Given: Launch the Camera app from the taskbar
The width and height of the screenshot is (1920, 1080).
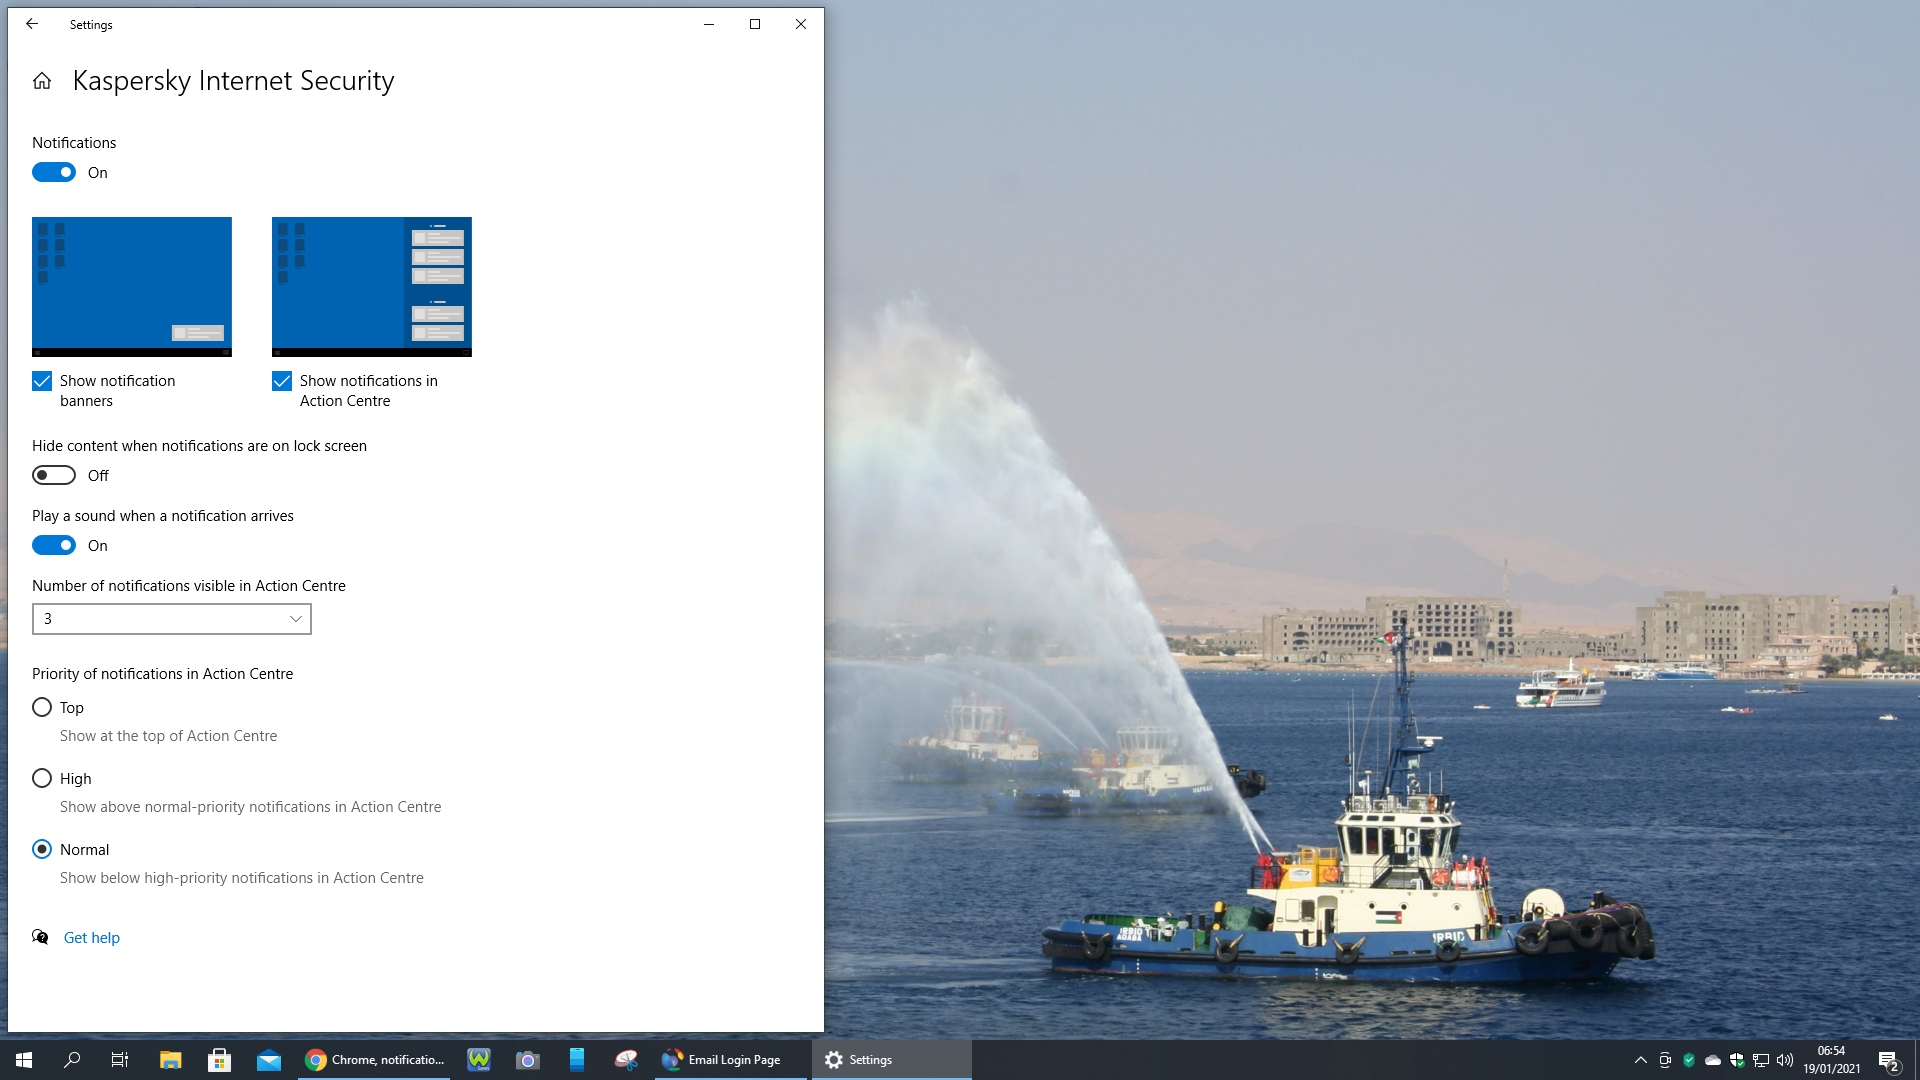Looking at the screenshot, I should [528, 1060].
